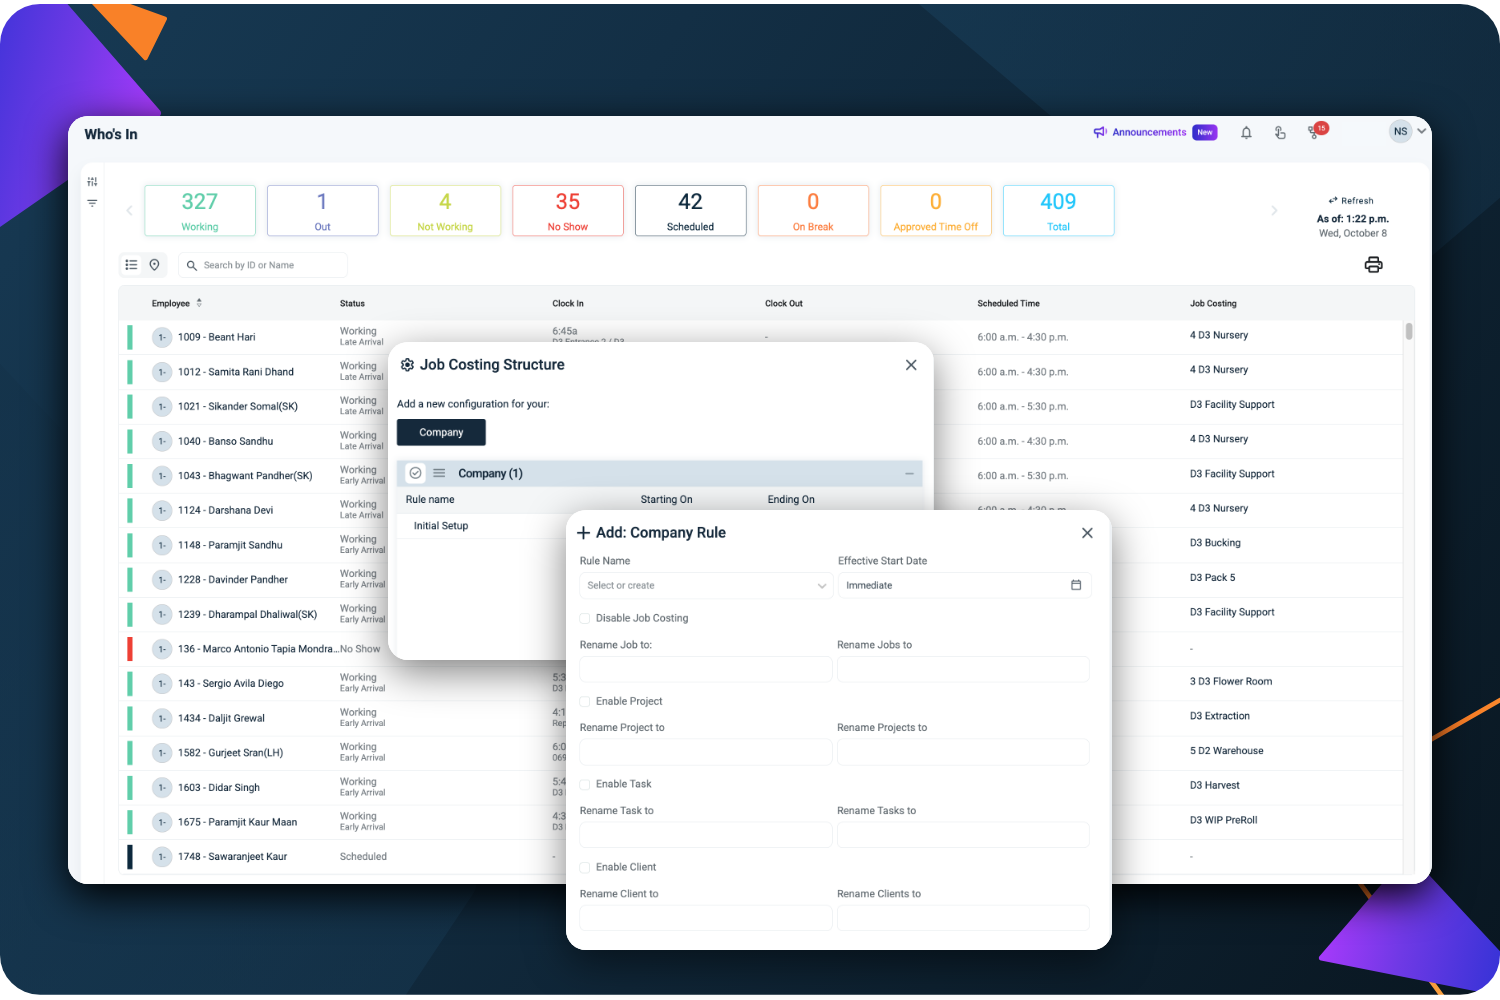The image size is (1500, 1000).
Task: Open the Rule Name select dropdown
Action: (706, 585)
